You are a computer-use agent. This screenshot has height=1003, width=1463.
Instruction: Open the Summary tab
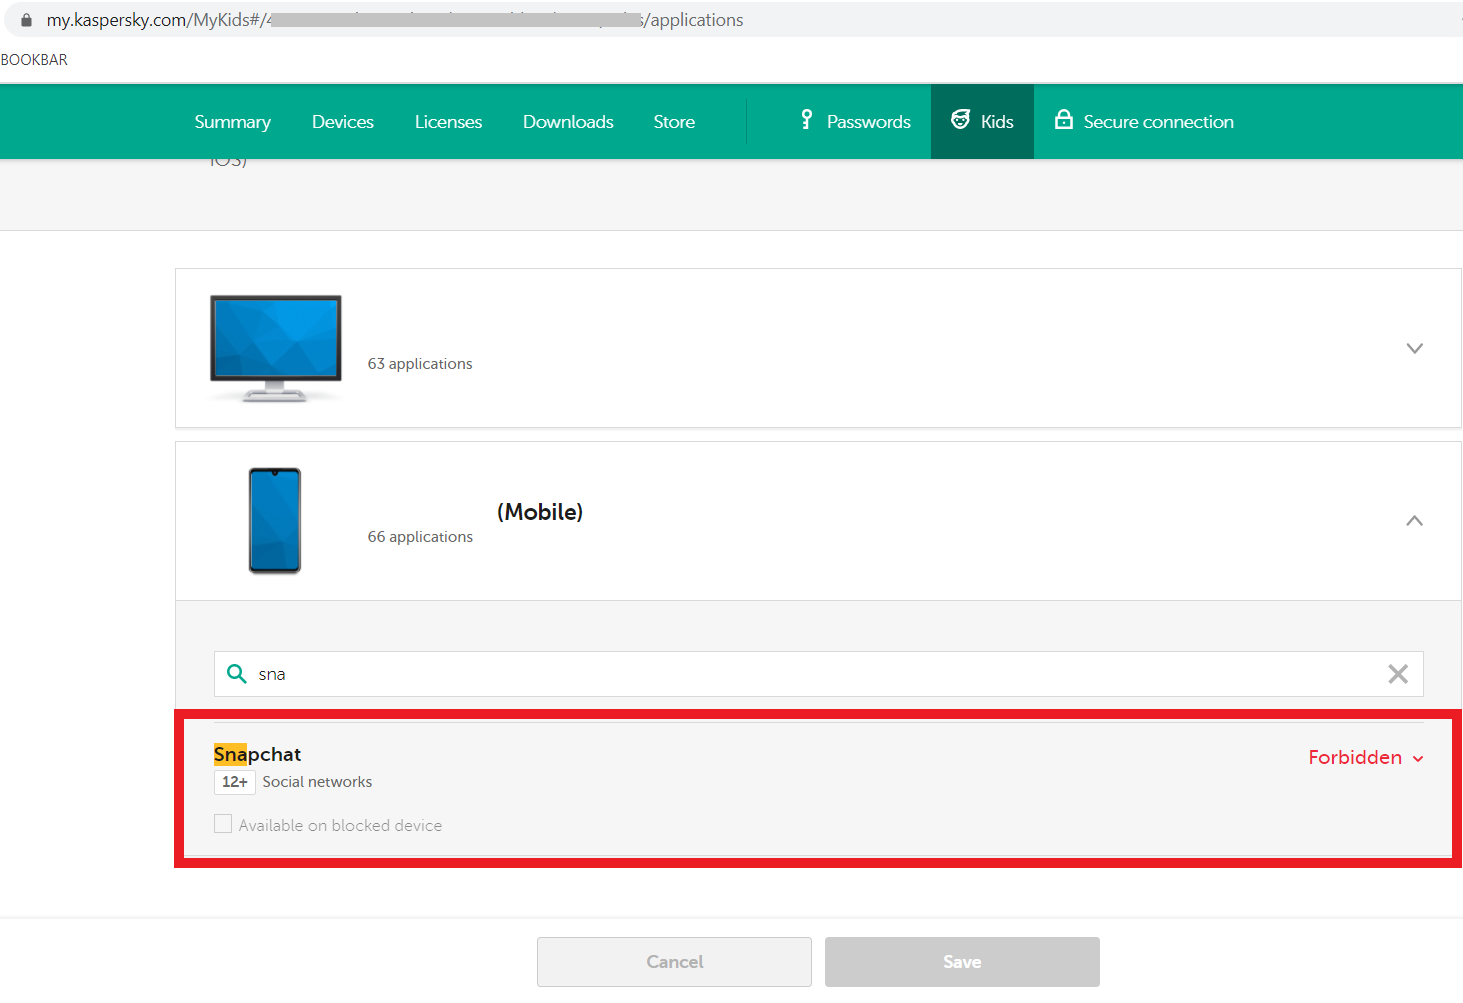(233, 122)
